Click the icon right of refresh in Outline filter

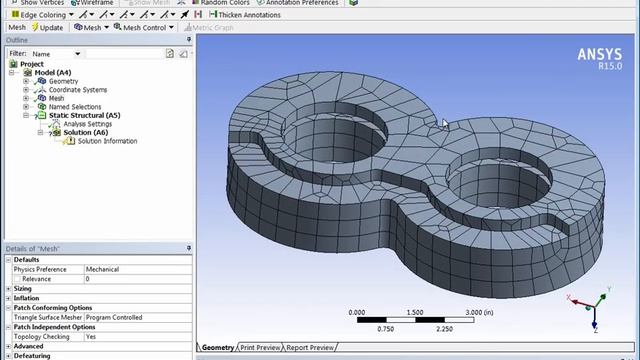click(x=183, y=53)
